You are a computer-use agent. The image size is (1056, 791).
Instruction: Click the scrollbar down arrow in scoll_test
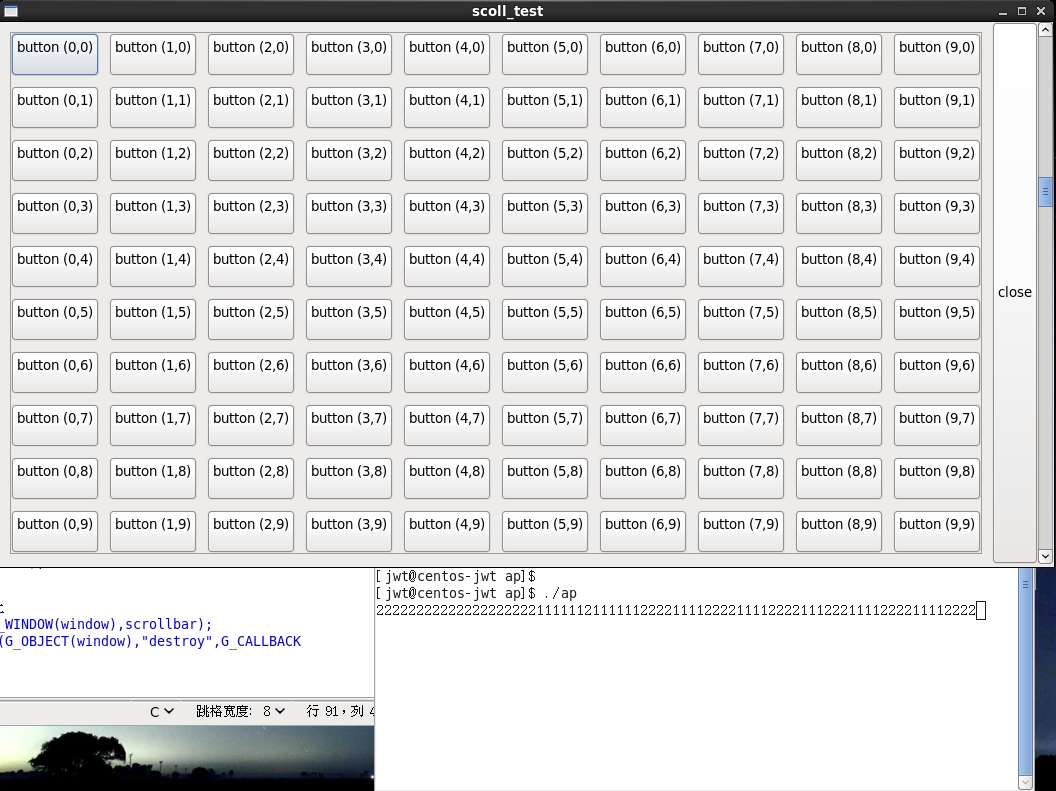[1045, 556]
